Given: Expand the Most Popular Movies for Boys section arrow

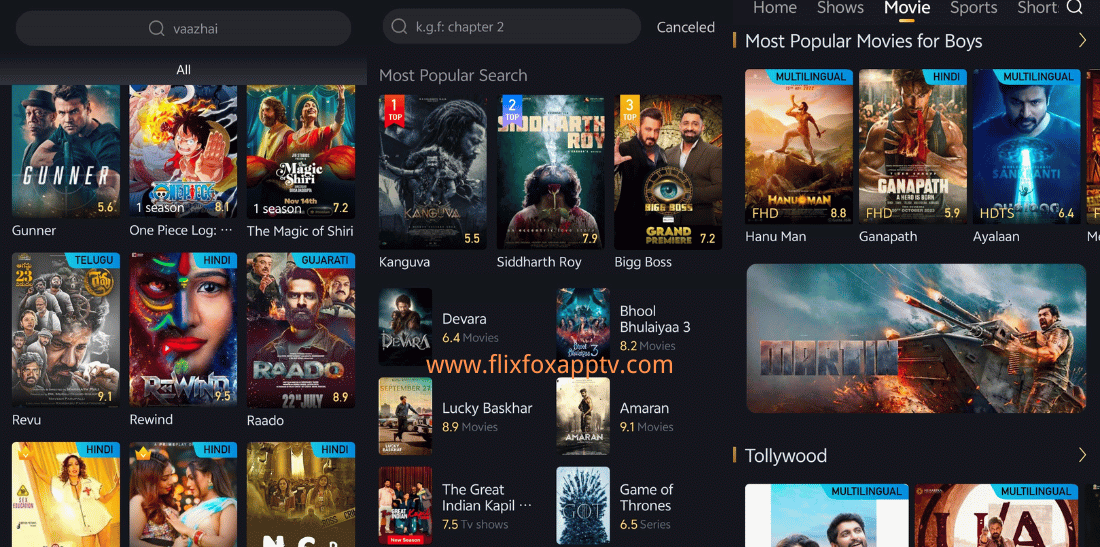Looking at the screenshot, I should [x=1082, y=41].
